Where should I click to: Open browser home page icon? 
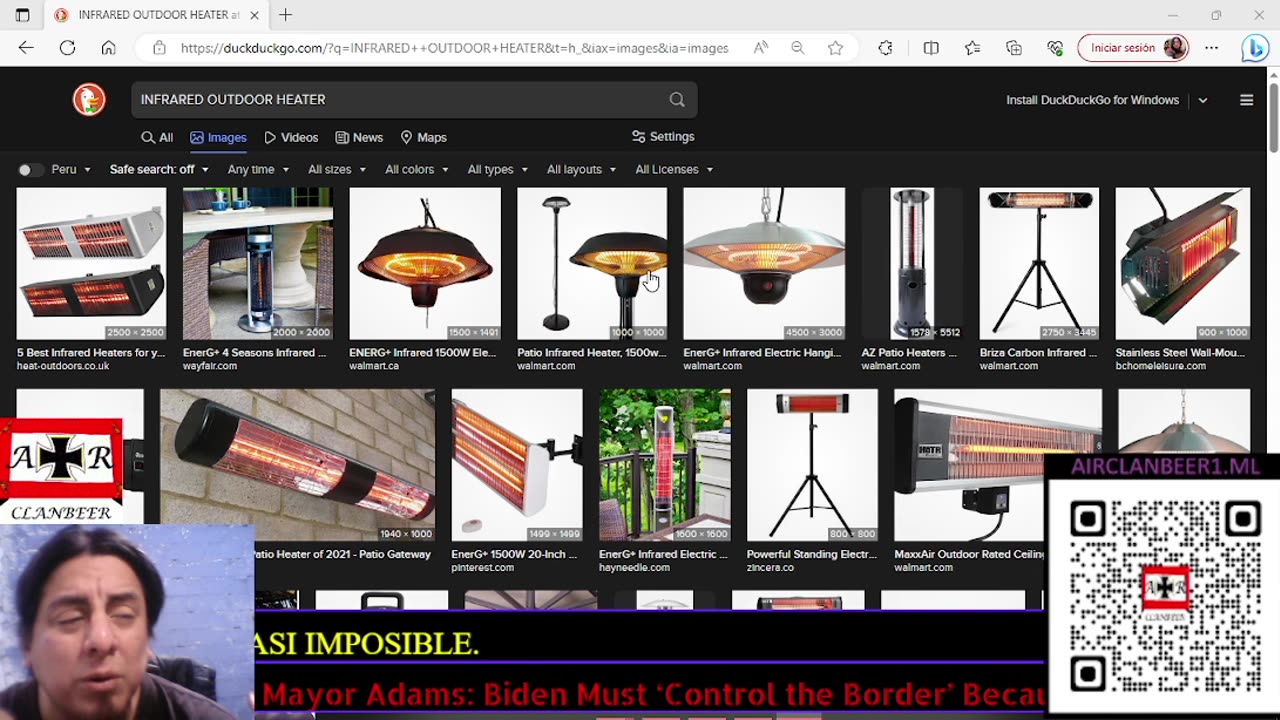coord(108,47)
